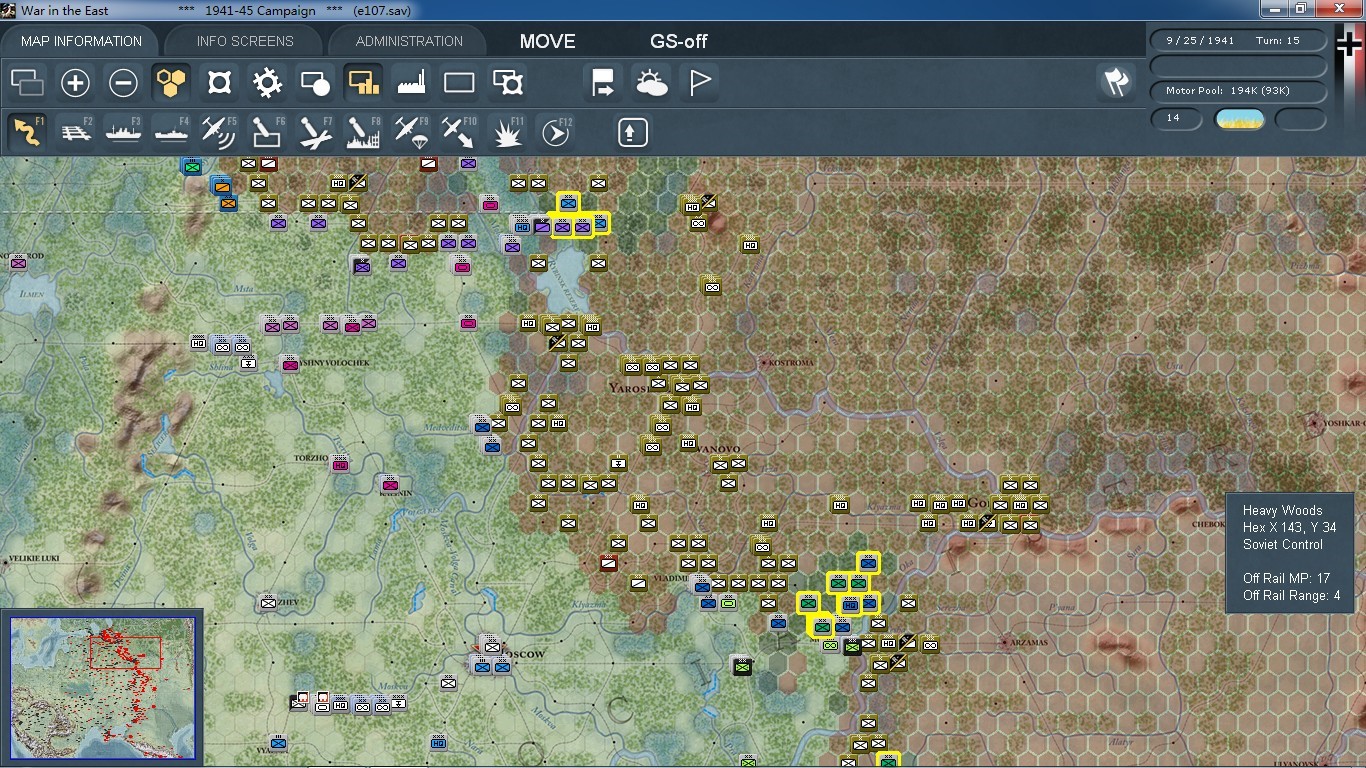This screenshot has width=1366, height=768.
Task: Select the white infantry counter near Rzhev
Action: 268,602
